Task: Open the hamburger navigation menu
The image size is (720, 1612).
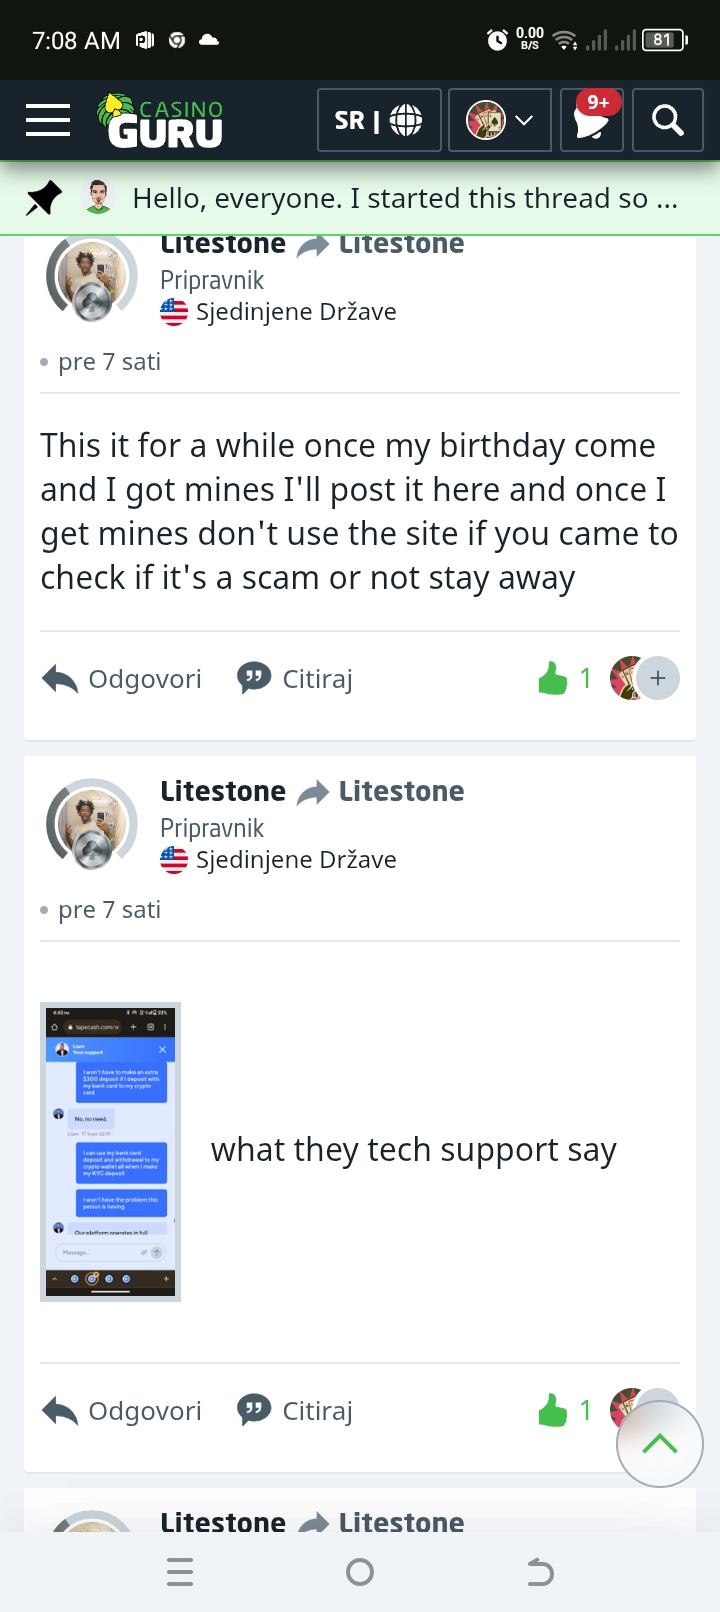Action: click(x=48, y=121)
